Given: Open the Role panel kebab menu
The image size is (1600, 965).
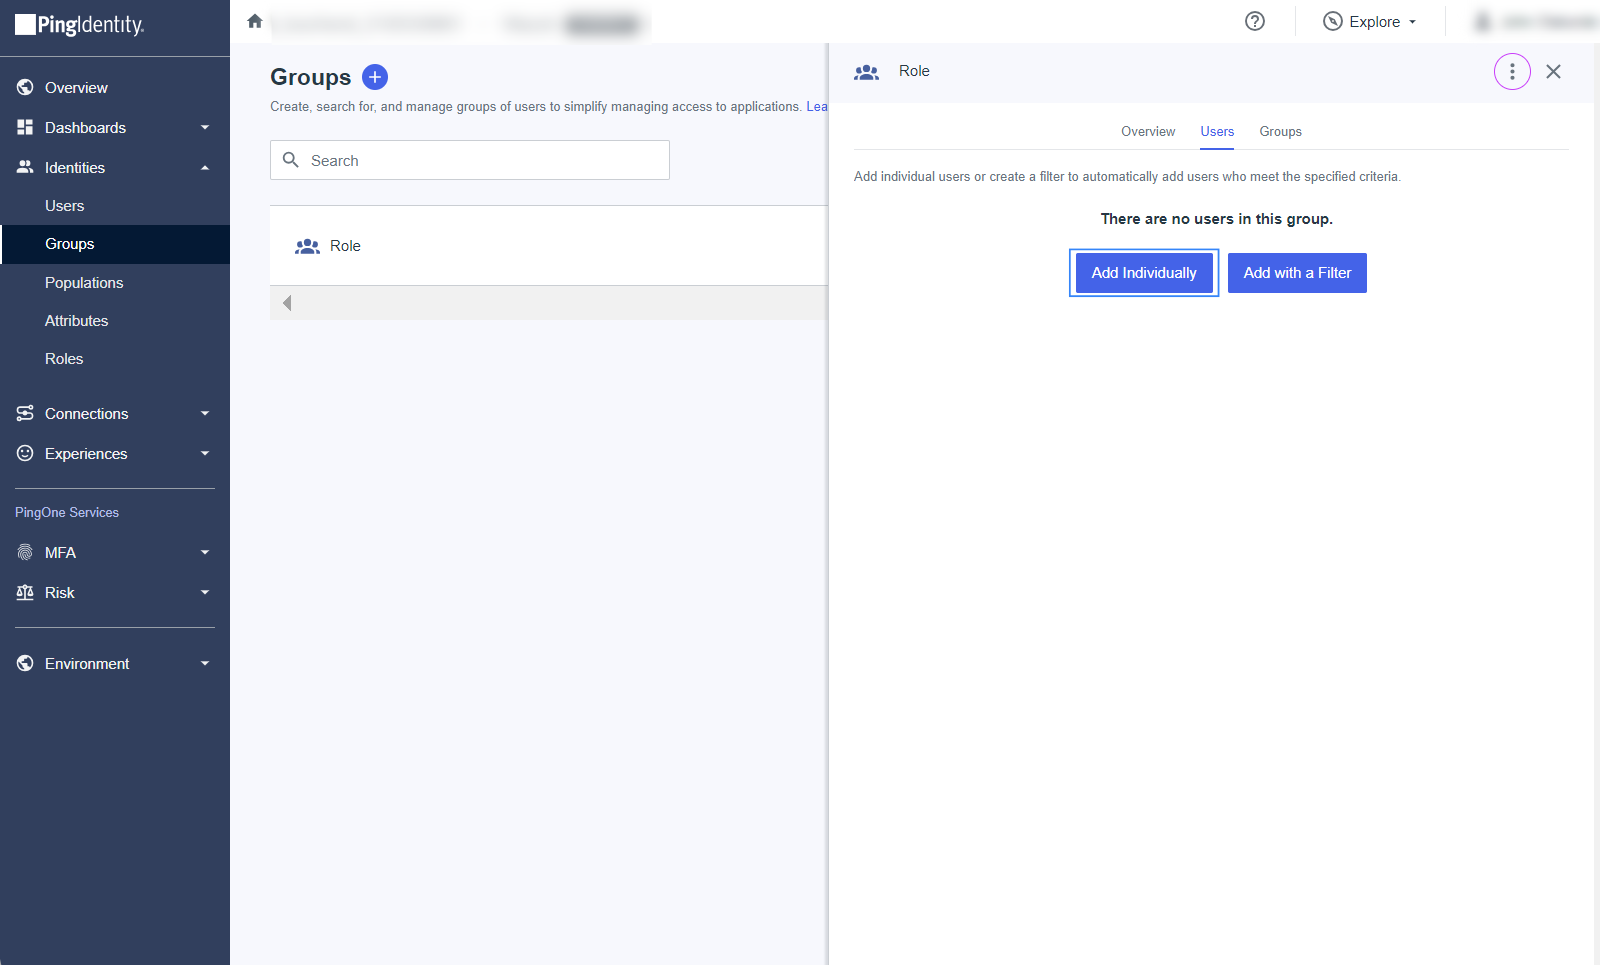Looking at the screenshot, I should (1512, 72).
